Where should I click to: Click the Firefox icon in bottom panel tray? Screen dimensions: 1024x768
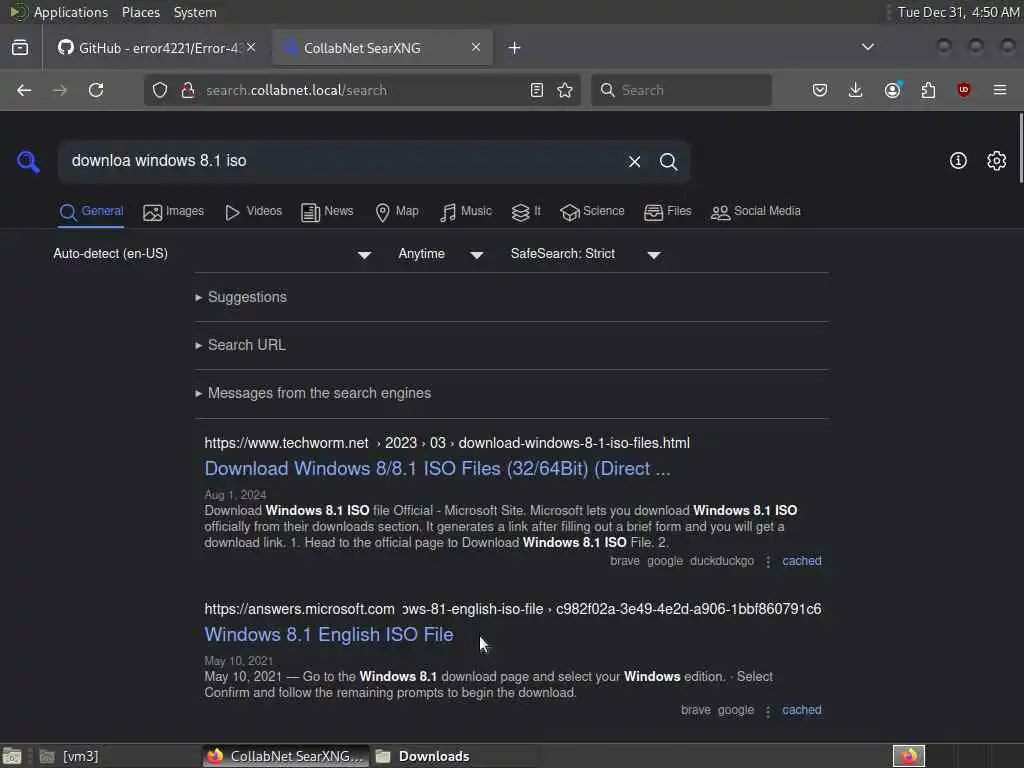[908, 756]
